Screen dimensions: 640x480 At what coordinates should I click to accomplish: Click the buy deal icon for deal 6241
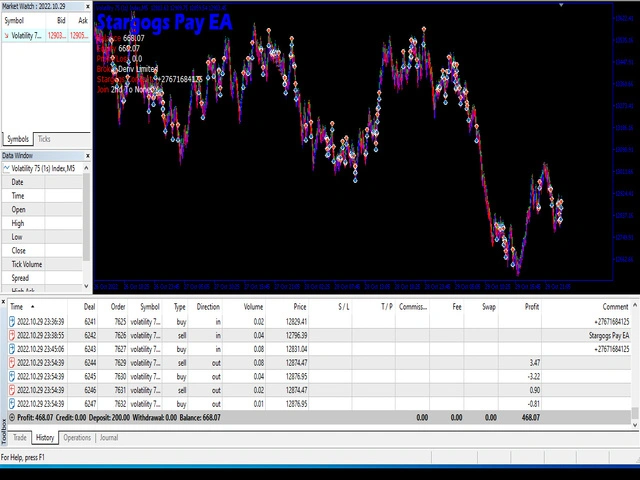[x=13, y=321]
